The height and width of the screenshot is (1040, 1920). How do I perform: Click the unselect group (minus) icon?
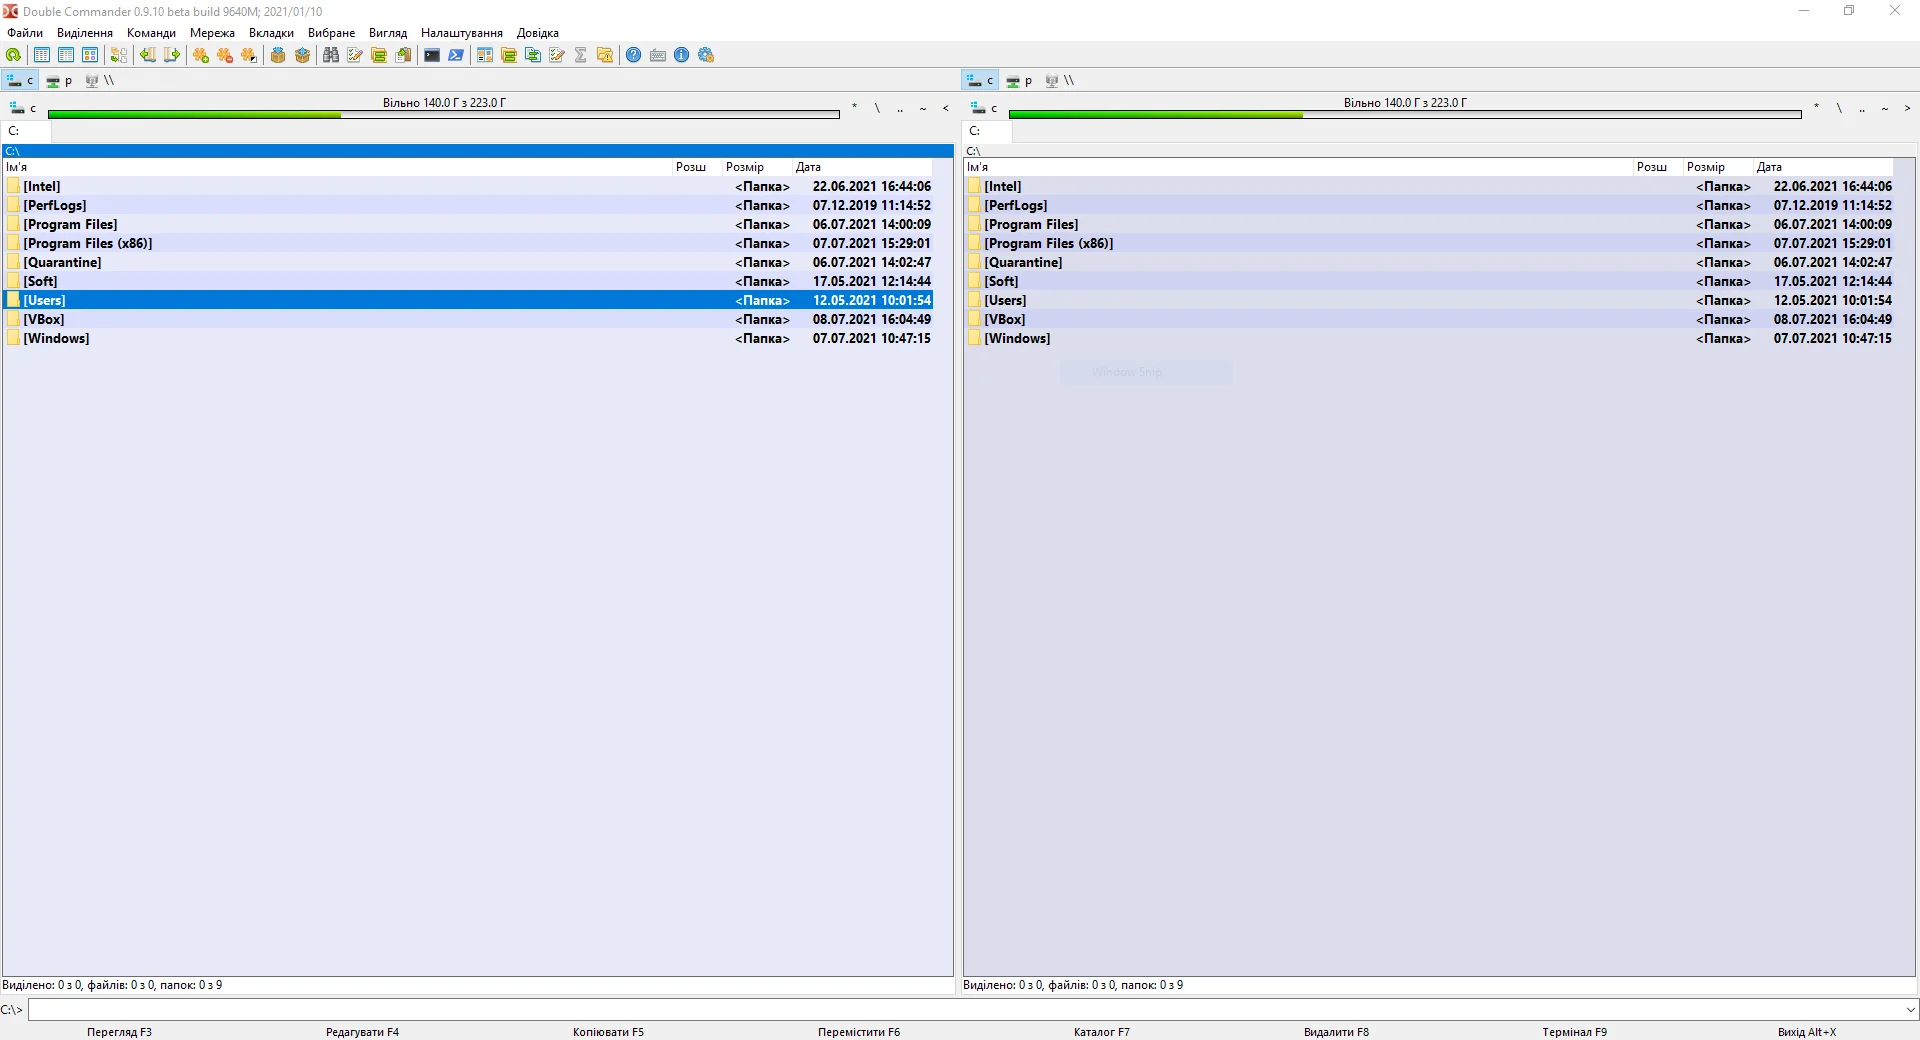(x=225, y=55)
